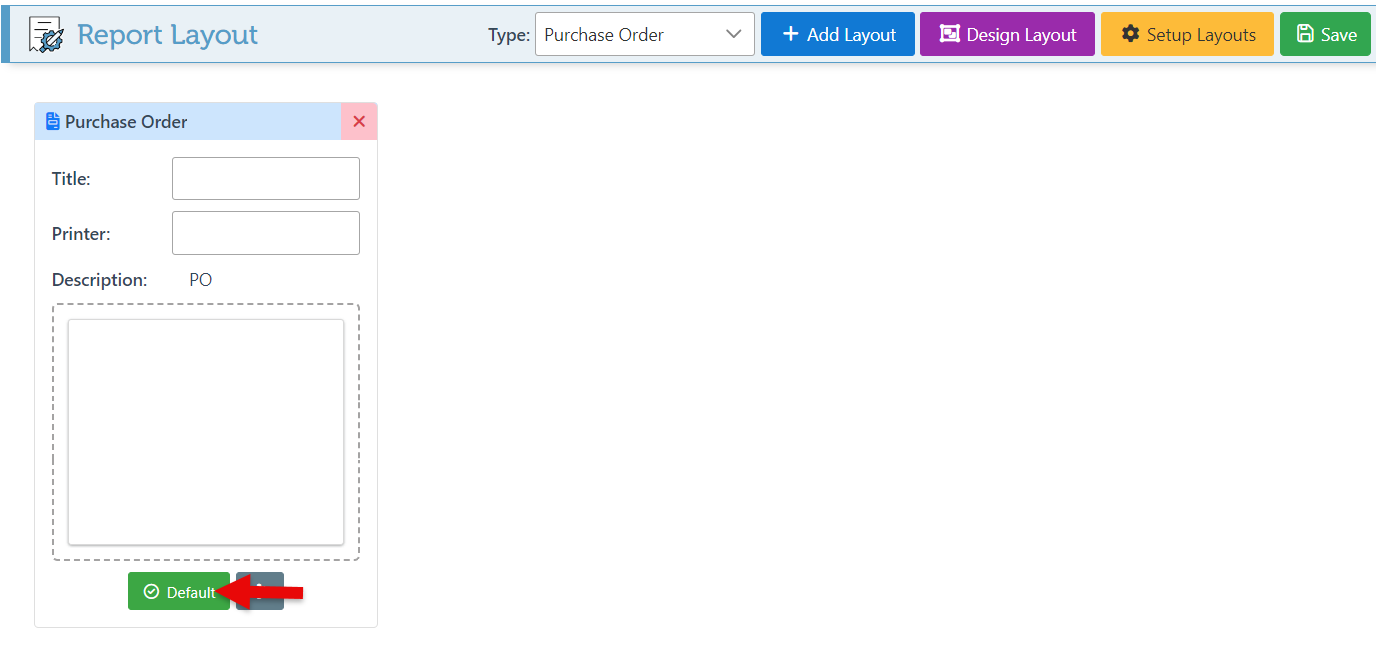The image size is (1376, 647).
Task: Focus the Title text field
Action: (x=265, y=179)
